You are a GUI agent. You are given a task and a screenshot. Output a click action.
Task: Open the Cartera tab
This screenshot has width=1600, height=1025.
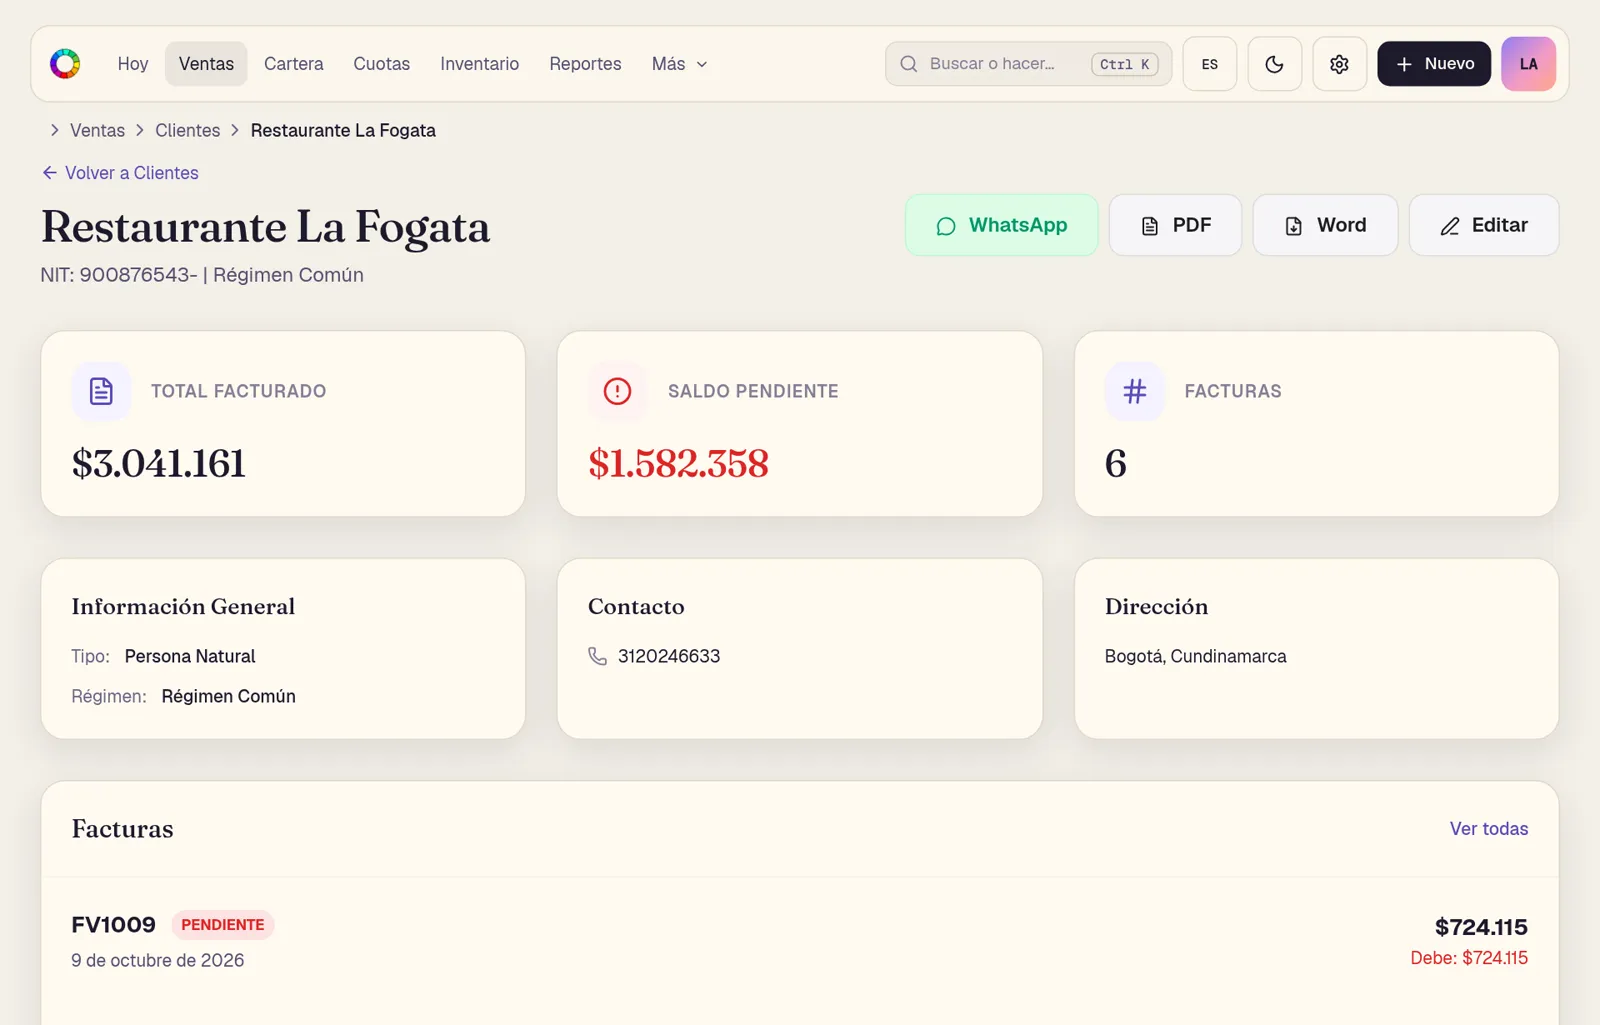(x=293, y=64)
